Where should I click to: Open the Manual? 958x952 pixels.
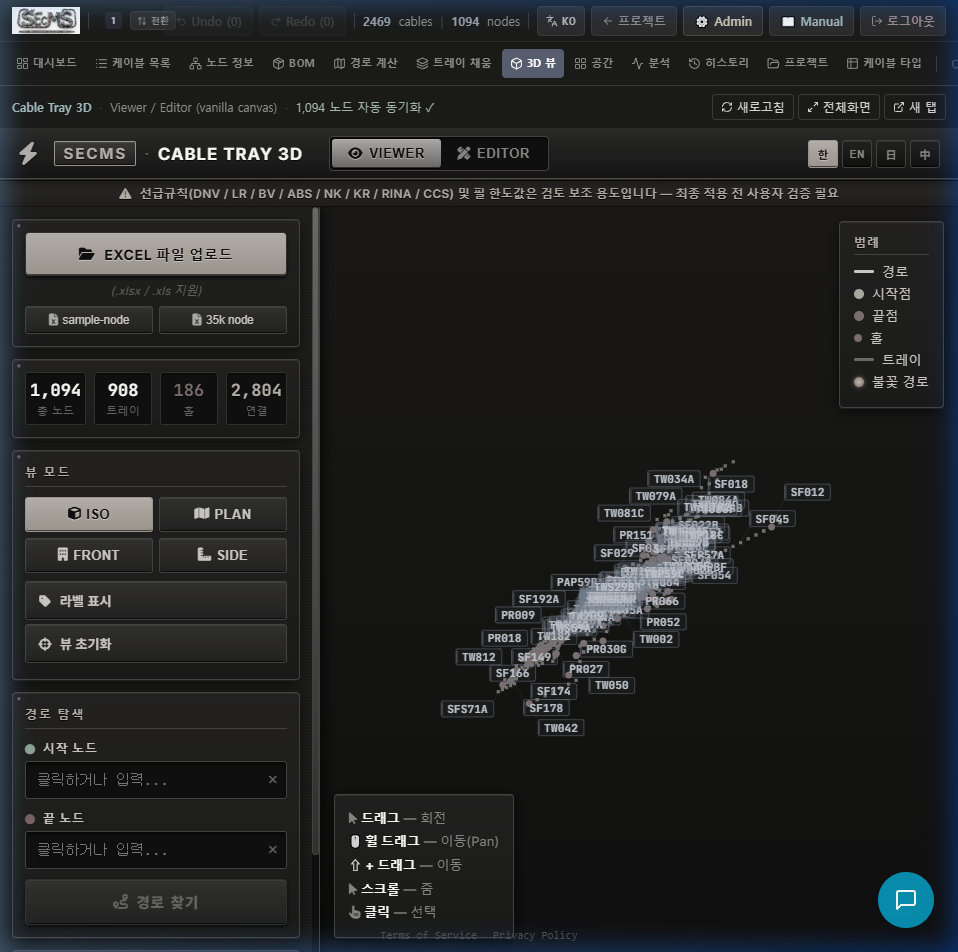pos(811,21)
